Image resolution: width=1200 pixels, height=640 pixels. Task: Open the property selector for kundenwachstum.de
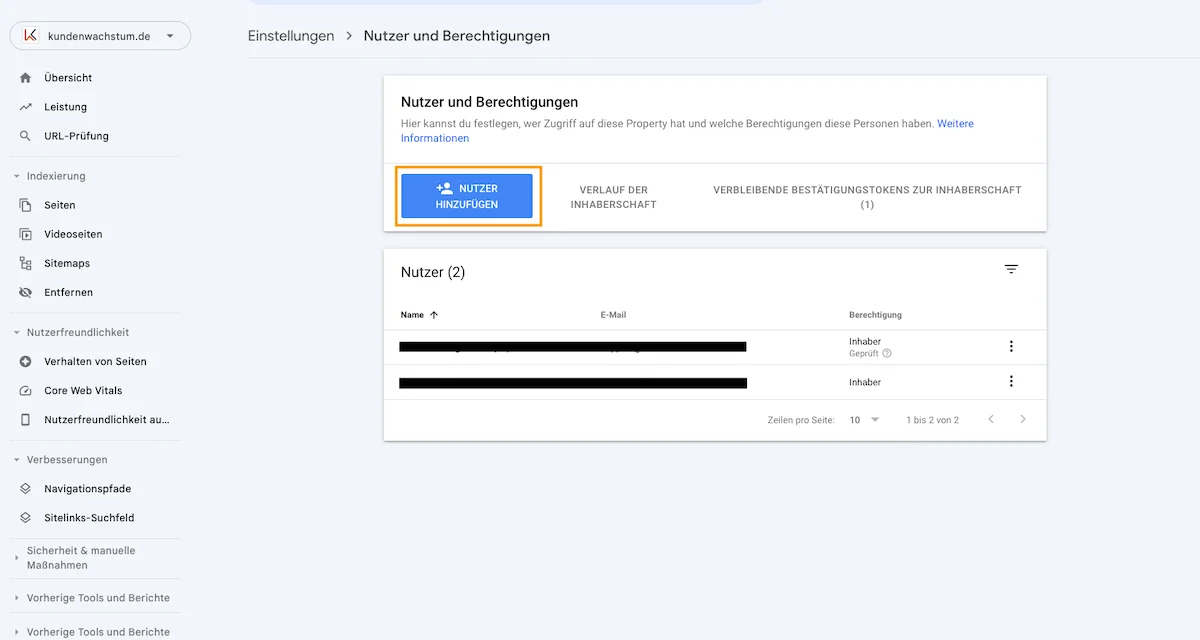pos(100,35)
